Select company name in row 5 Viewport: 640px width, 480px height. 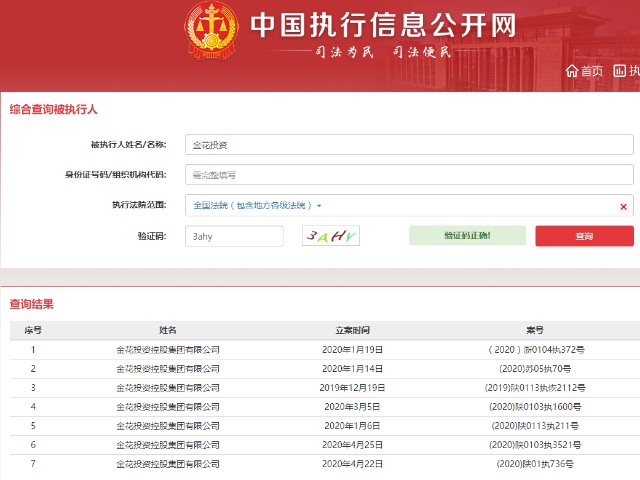click(x=168, y=426)
